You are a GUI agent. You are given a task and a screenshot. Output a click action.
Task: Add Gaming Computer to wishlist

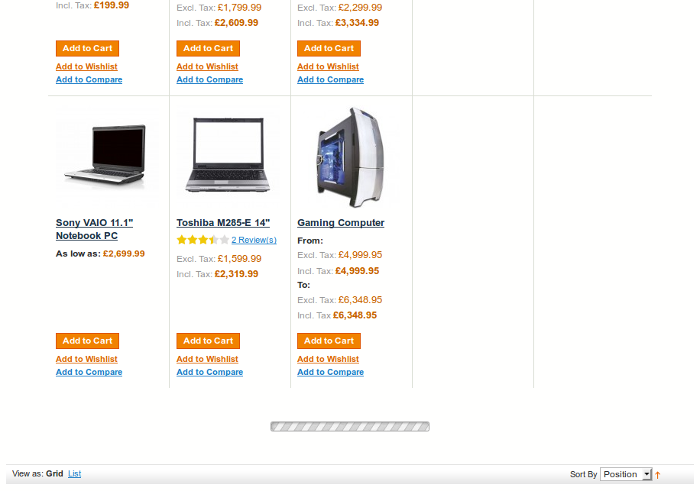coord(328,359)
